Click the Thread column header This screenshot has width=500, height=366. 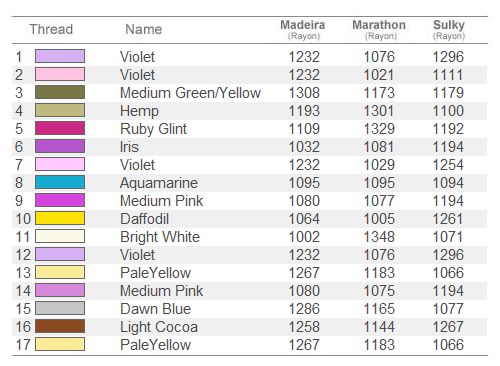point(51,29)
